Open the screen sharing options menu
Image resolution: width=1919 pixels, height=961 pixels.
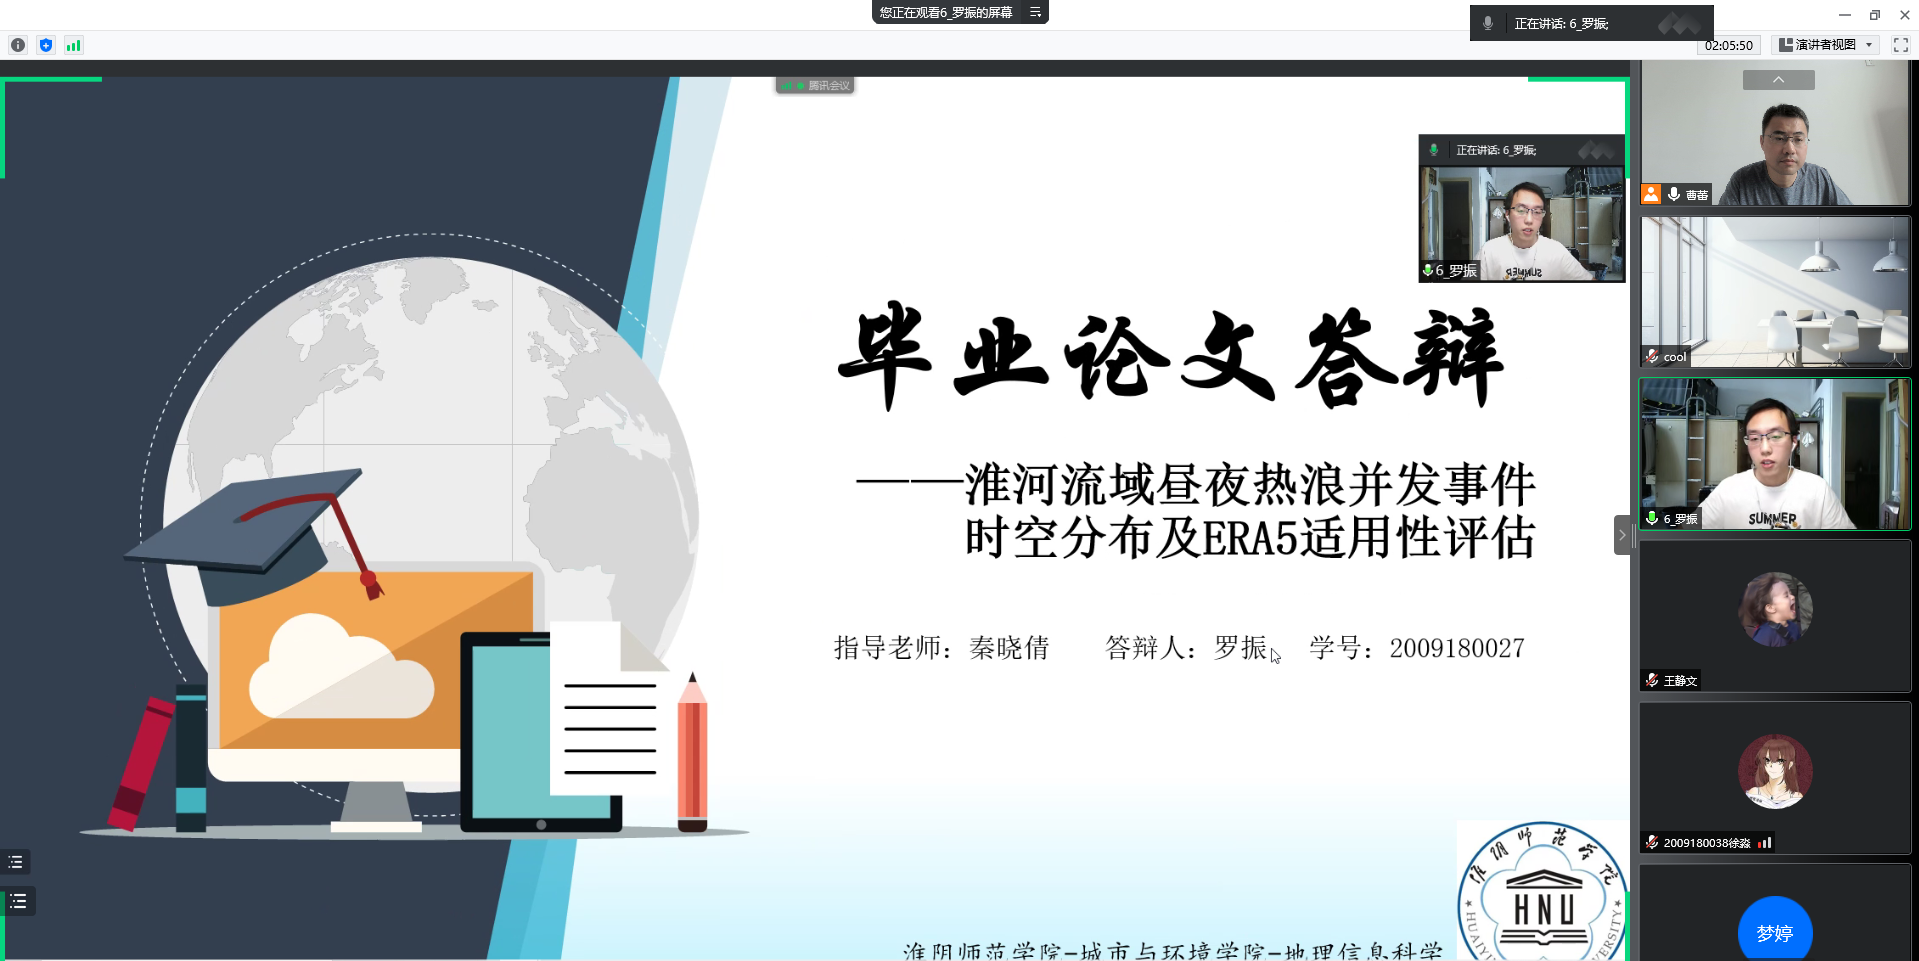pyautogui.click(x=1035, y=12)
